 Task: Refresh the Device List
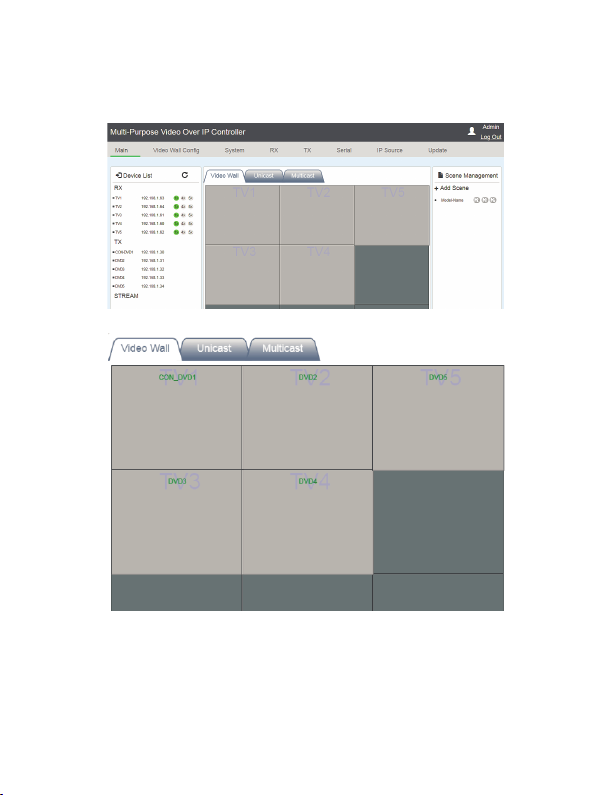(x=185, y=175)
